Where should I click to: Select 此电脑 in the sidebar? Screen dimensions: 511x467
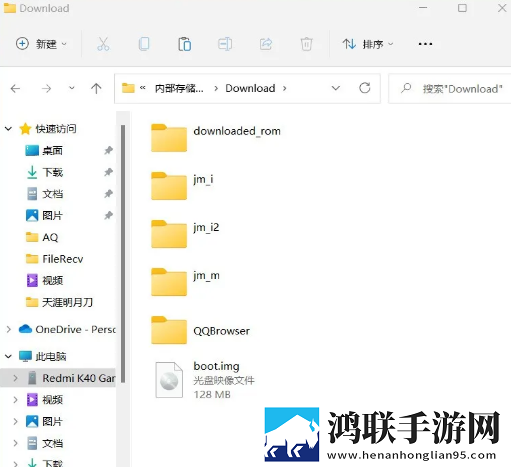pos(42,356)
